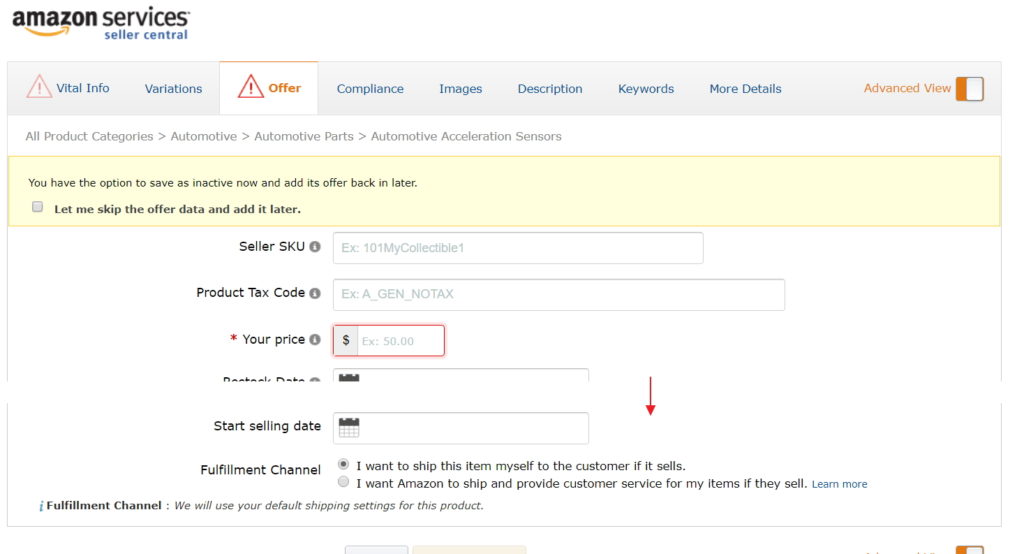The image size is (1024, 554).
Task: Click the Advanced View label text
Action: coord(907,88)
